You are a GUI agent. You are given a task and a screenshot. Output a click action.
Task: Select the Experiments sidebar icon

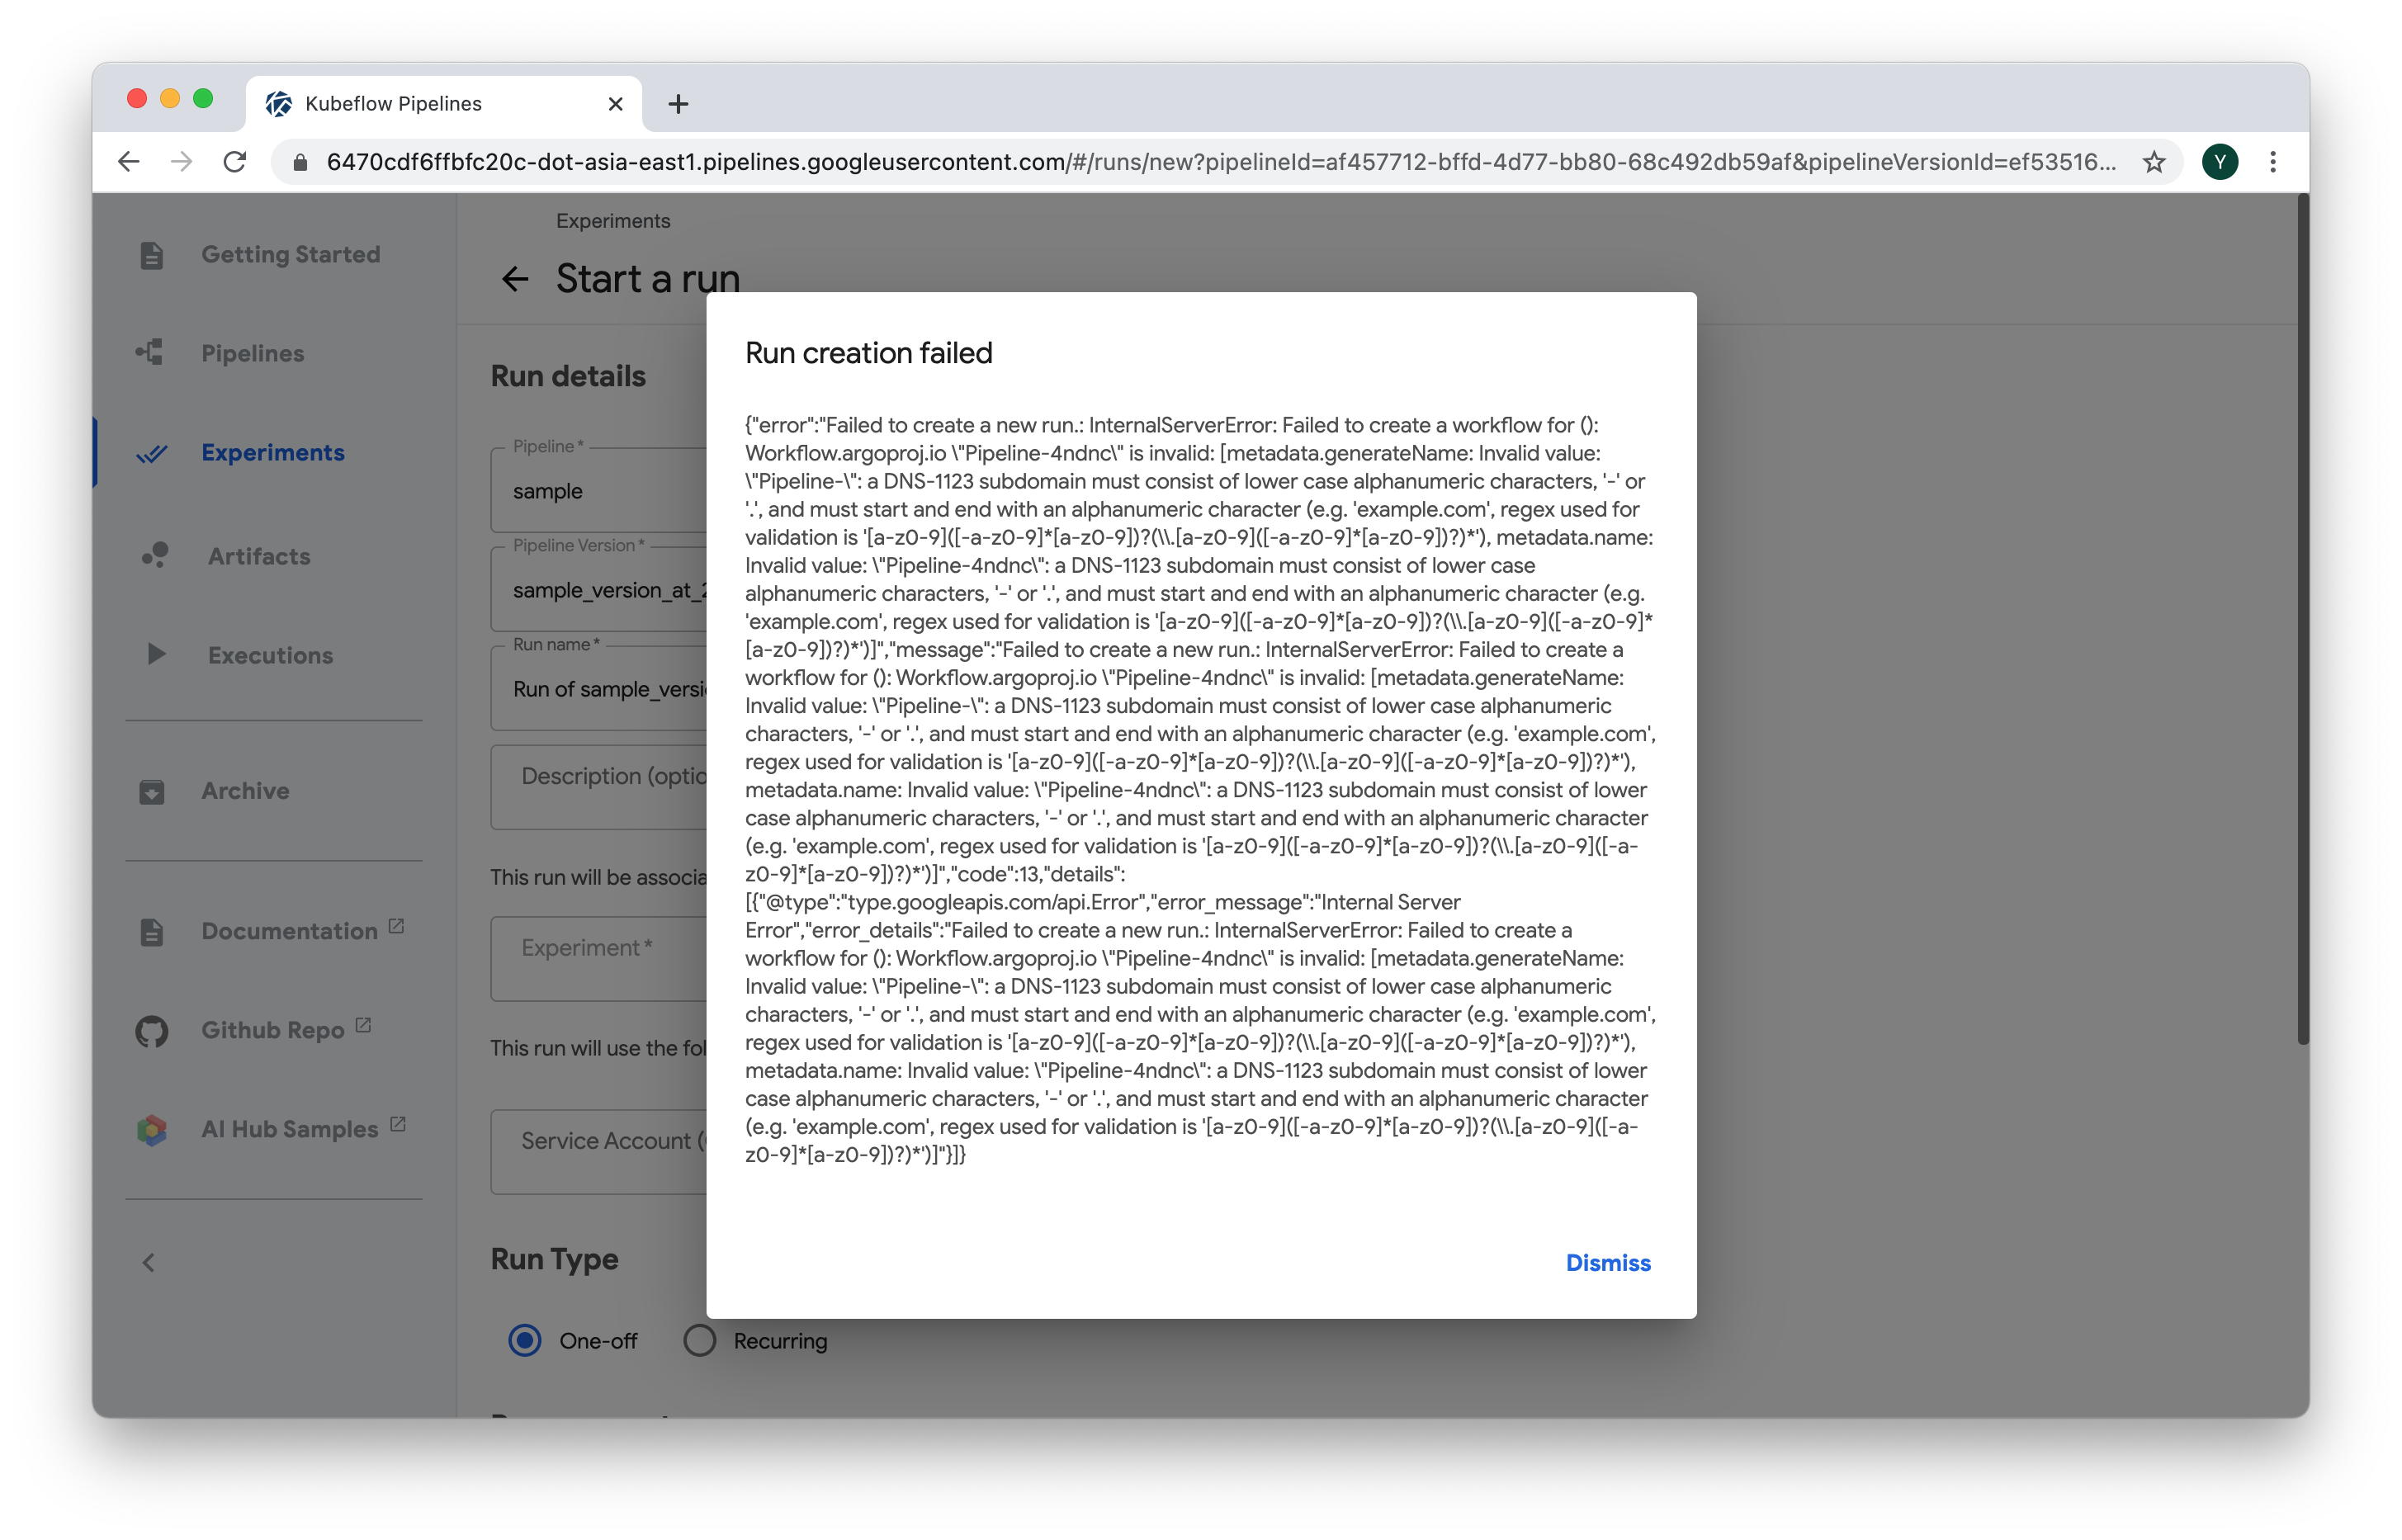pos(152,452)
